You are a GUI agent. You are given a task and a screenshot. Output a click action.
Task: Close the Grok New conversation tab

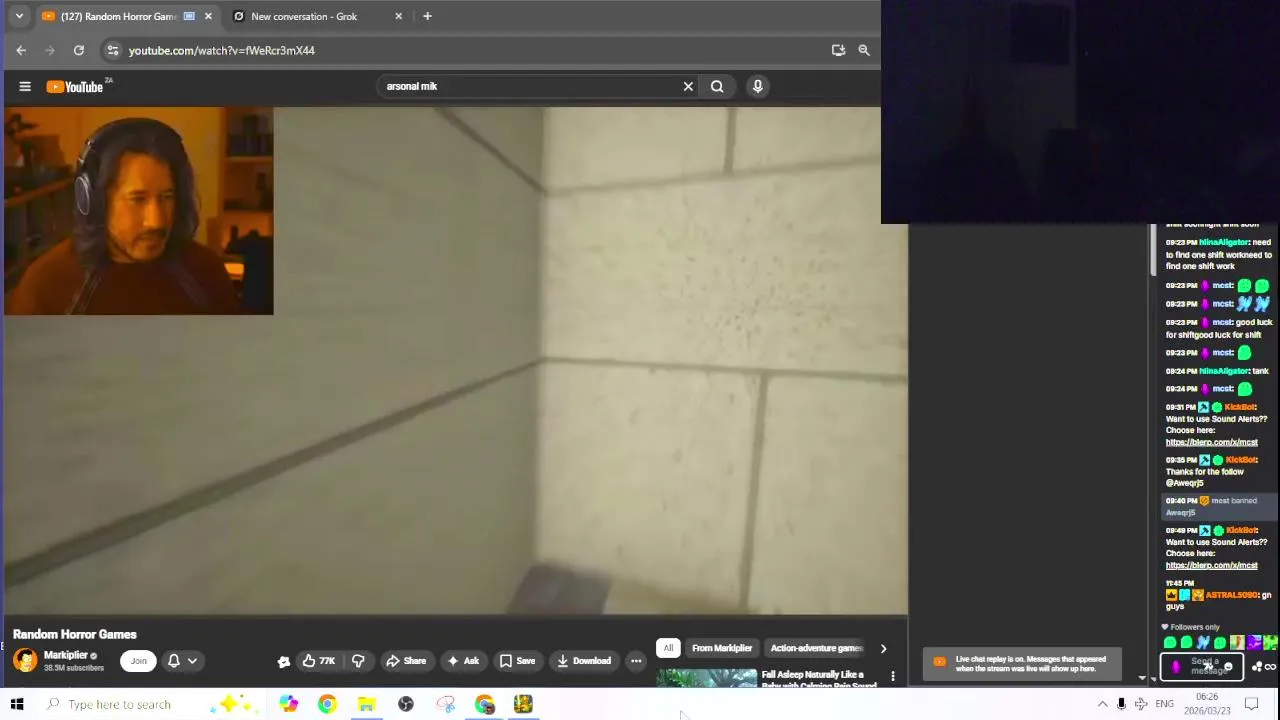399,16
